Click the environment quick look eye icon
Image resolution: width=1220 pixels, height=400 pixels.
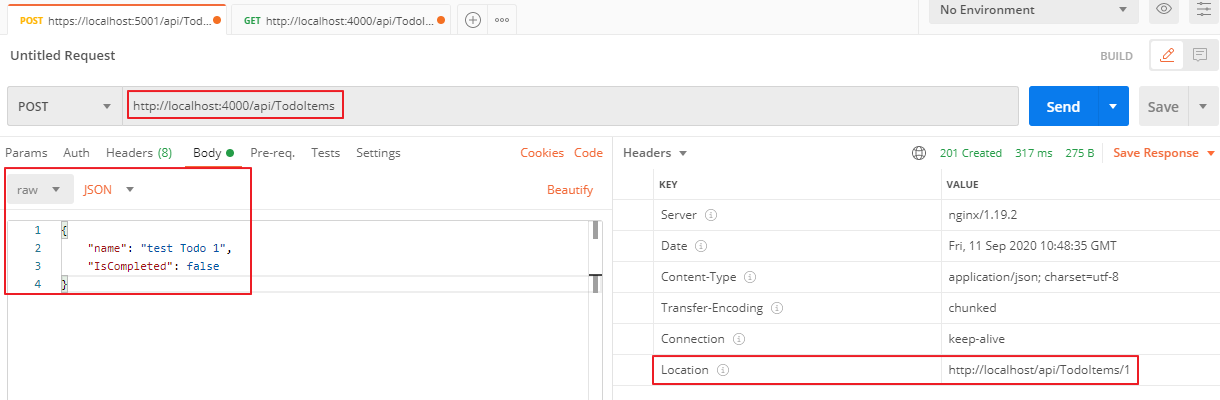point(1164,10)
